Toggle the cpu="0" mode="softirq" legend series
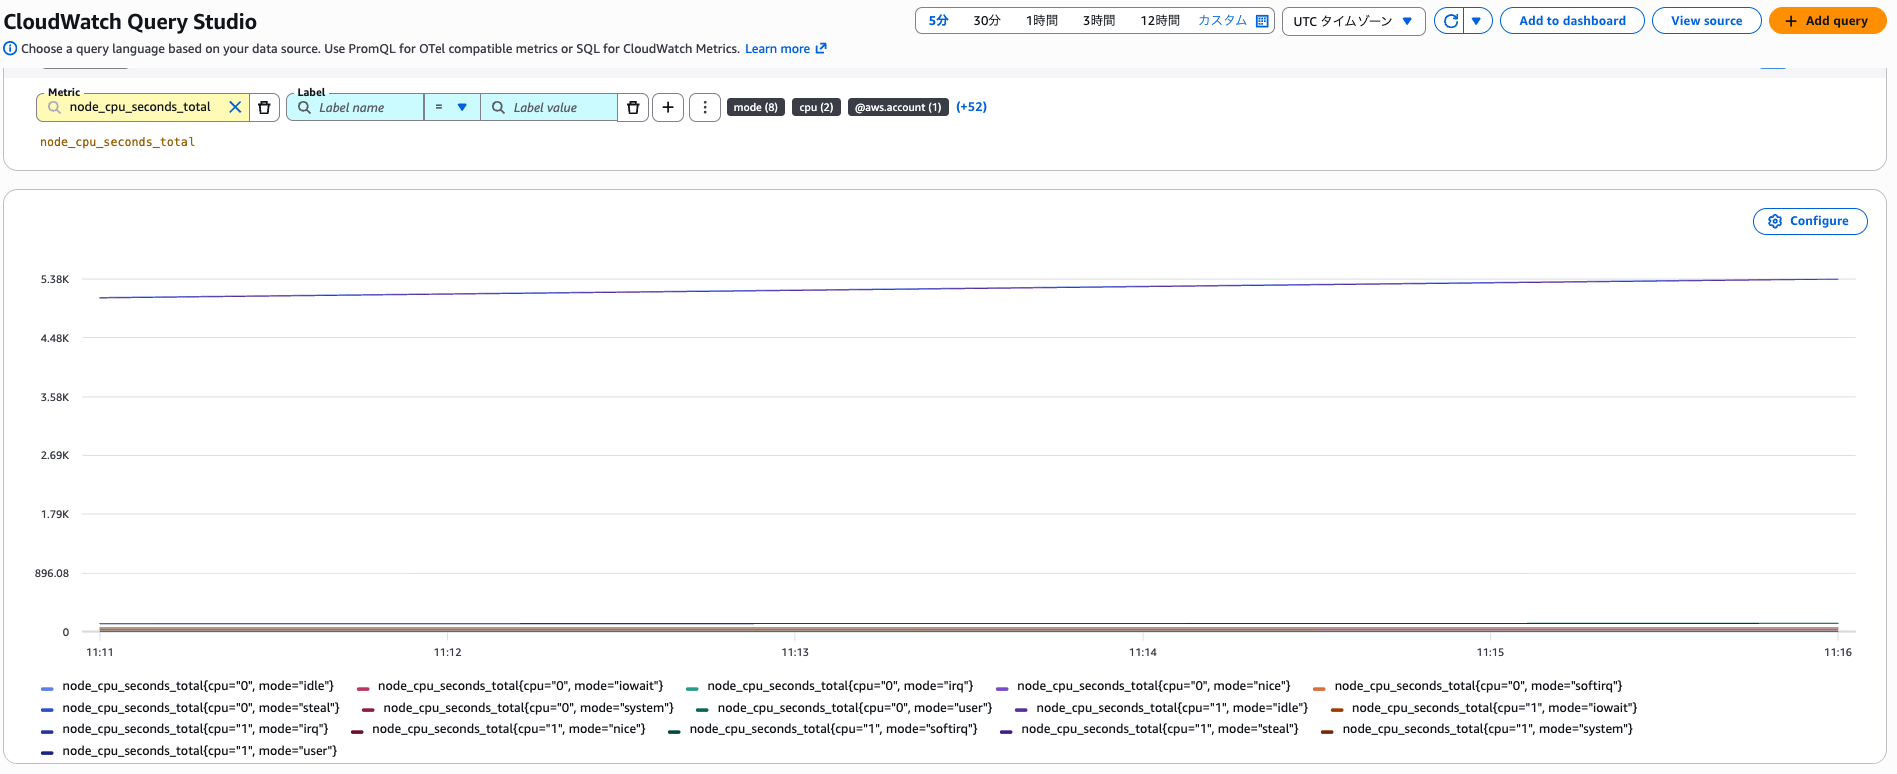 [1477, 686]
